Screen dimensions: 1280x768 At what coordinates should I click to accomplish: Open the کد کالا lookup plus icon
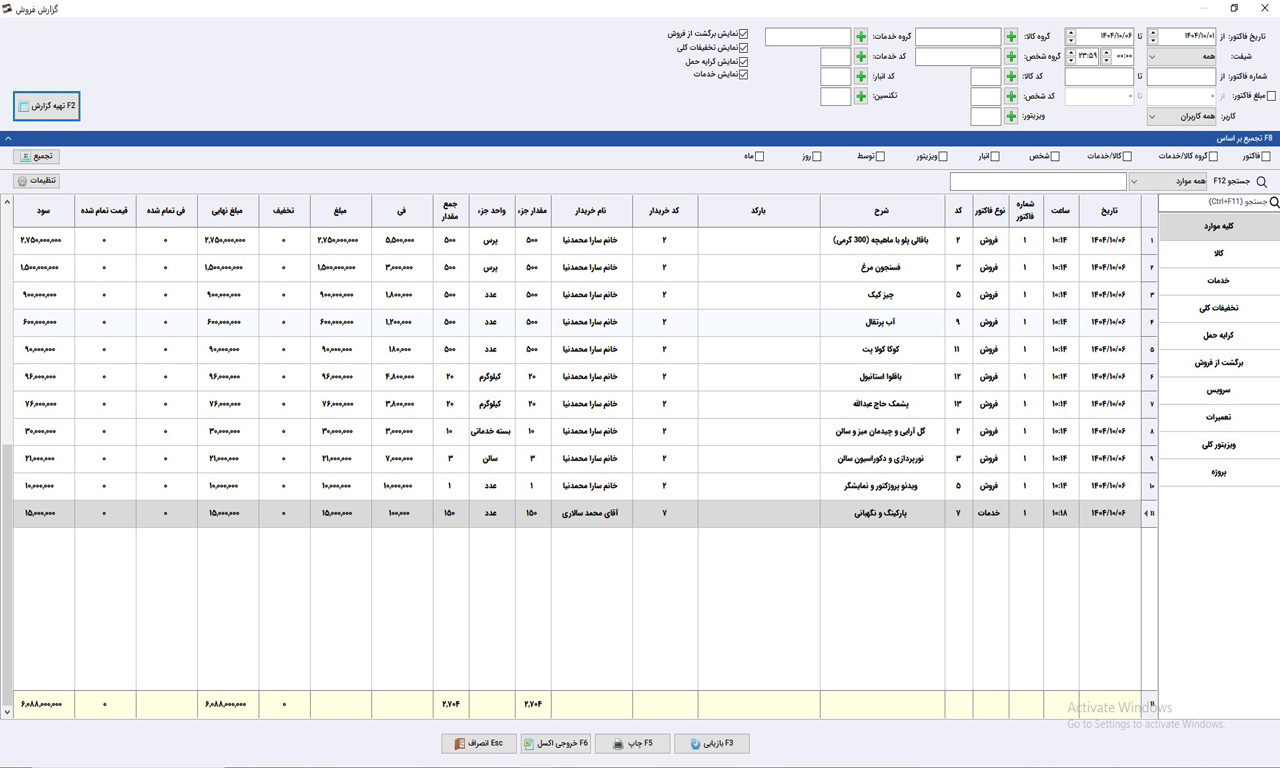coord(1011,77)
